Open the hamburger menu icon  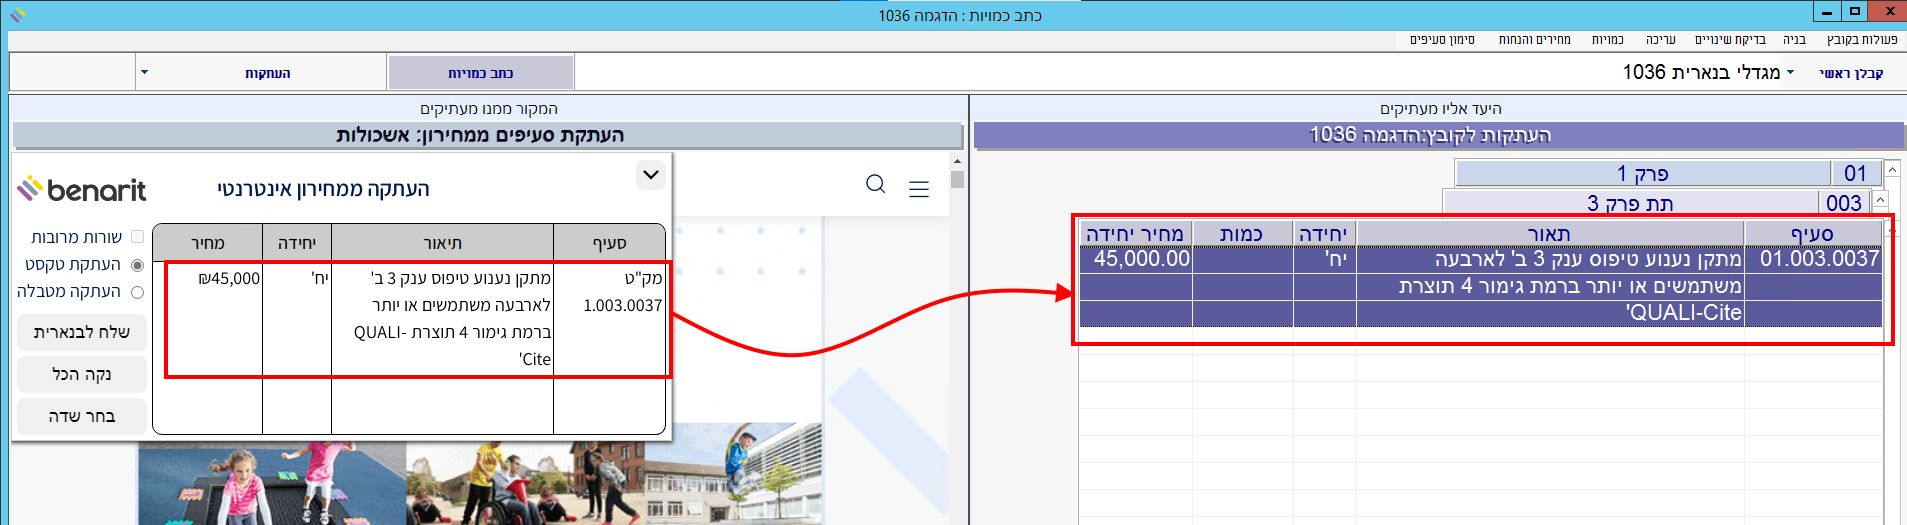click(919, 189)
